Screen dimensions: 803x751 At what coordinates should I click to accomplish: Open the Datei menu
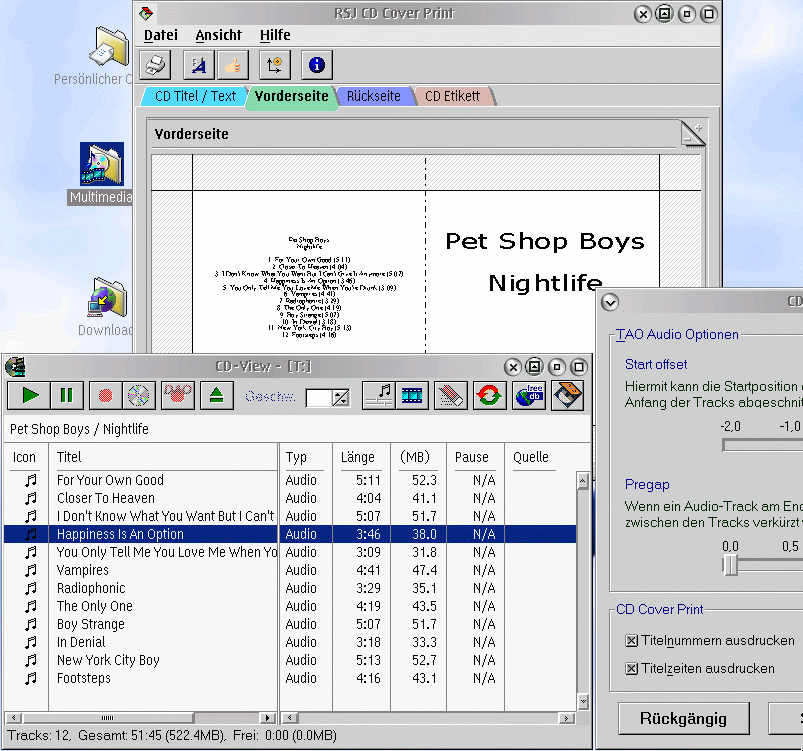coord(161,35)
